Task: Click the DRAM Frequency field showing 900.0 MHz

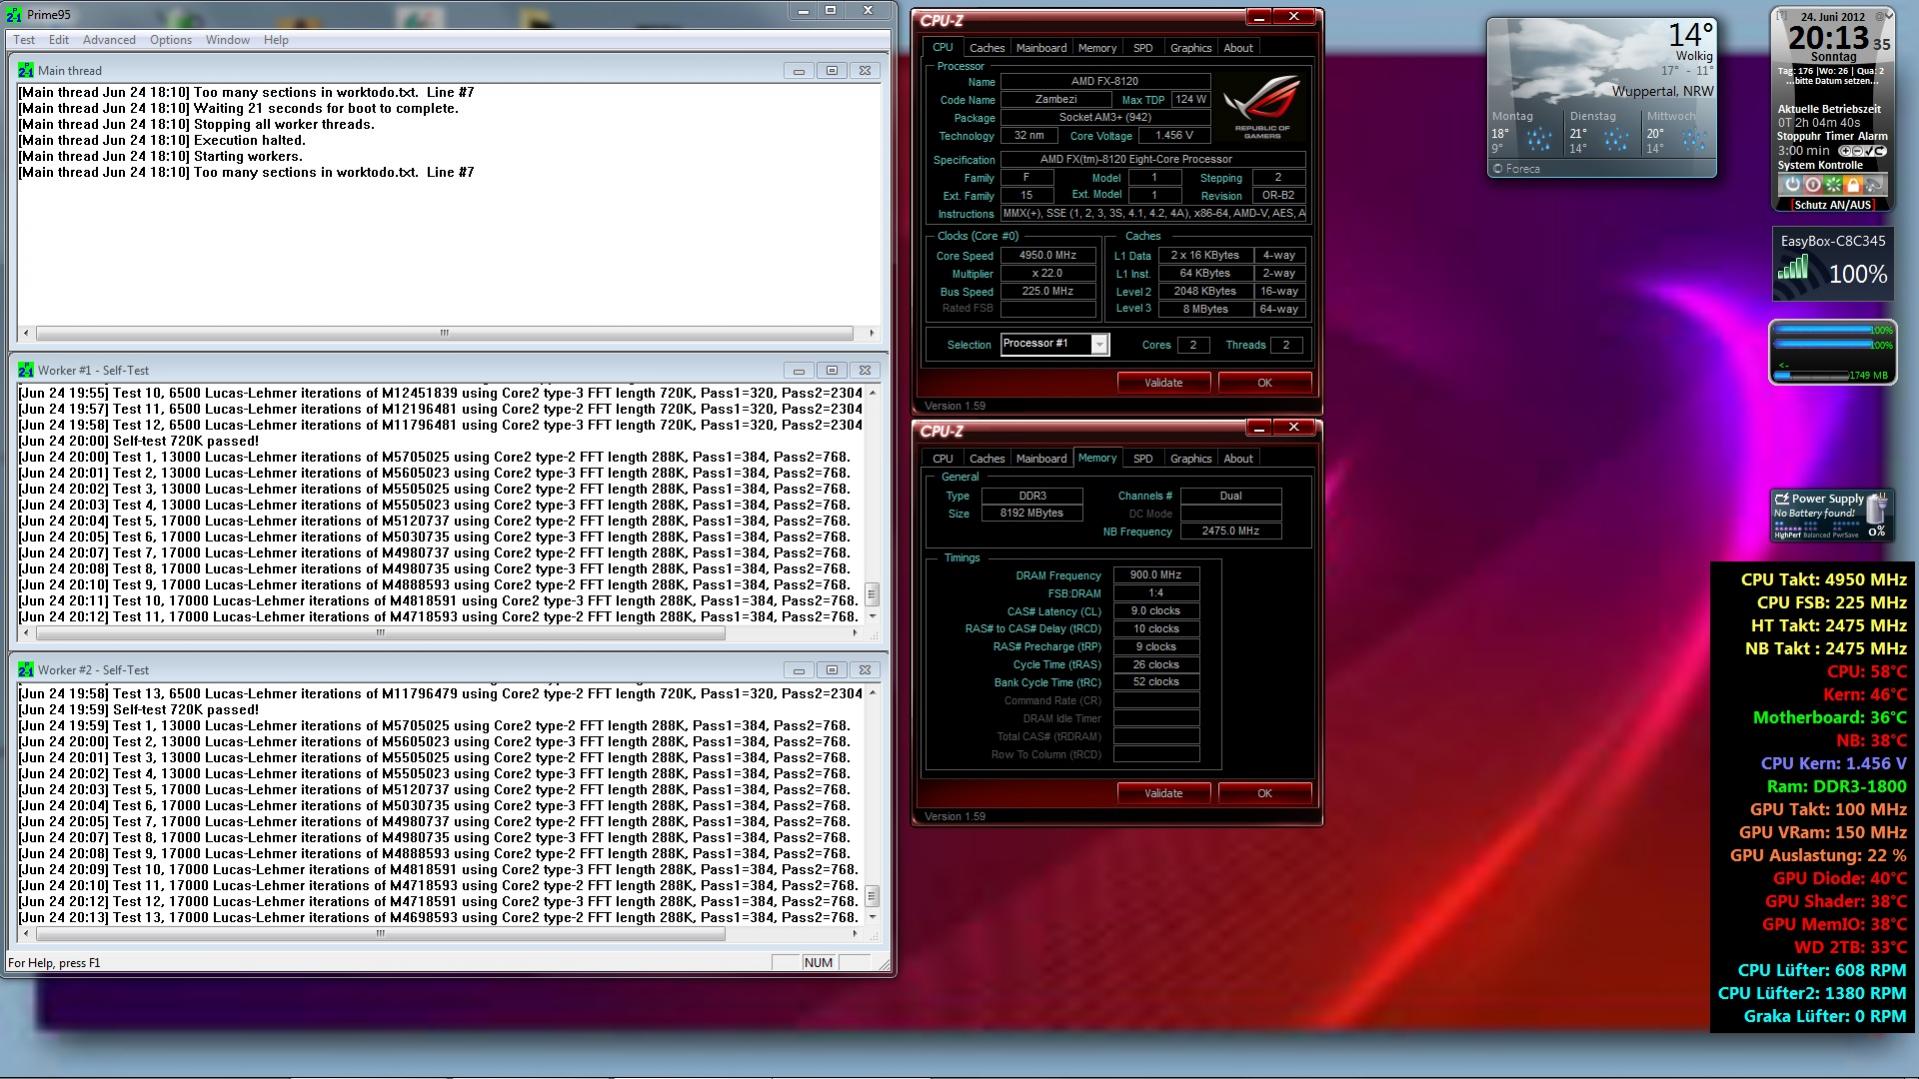Action: (1156, 575)
